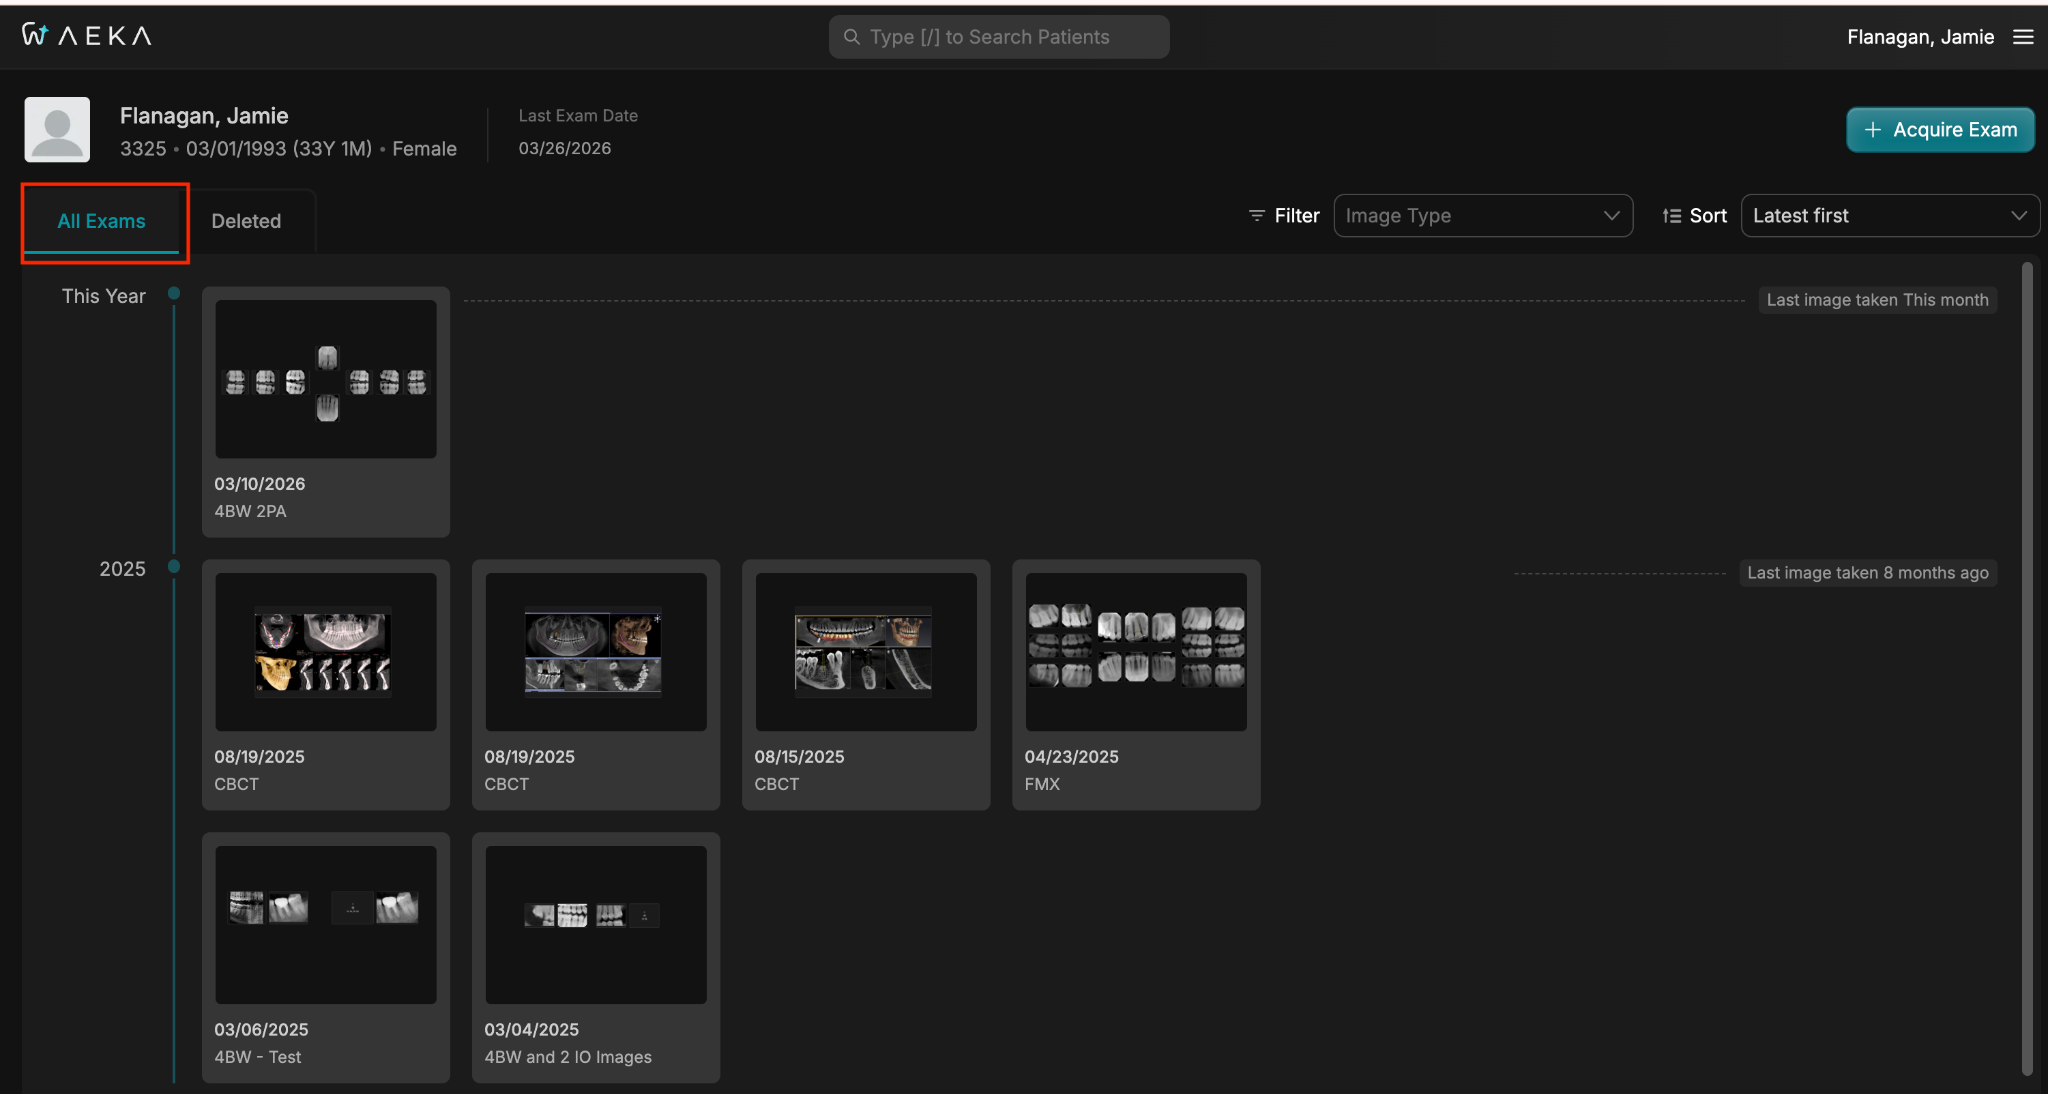Click patient details '3325 • 03/01/1993 (33Y 1M) • Female'
The width and height of the screenshot is (2048, 1094).
(288, 149)
